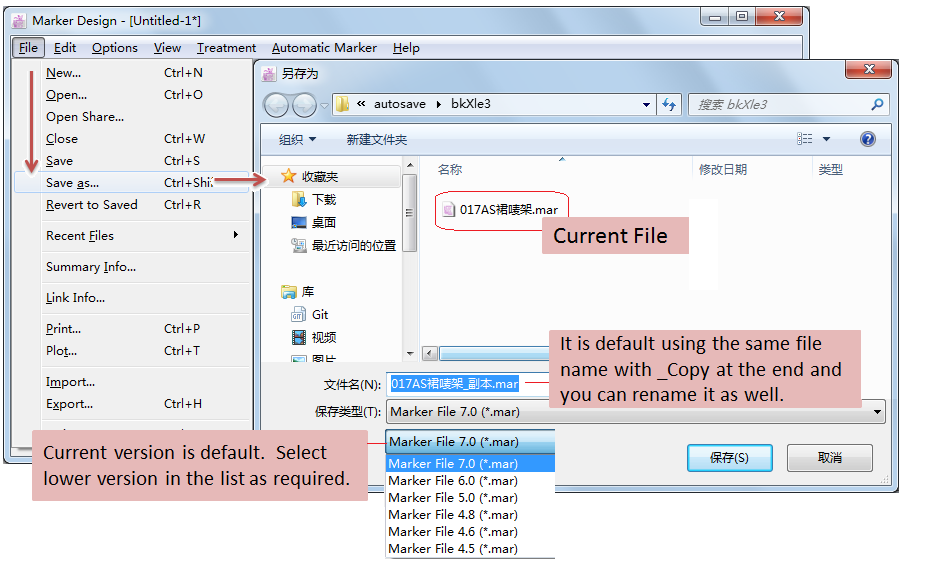933x568 pixels.
Task: Click Save as... in File menu
Action: pos(72,183)
